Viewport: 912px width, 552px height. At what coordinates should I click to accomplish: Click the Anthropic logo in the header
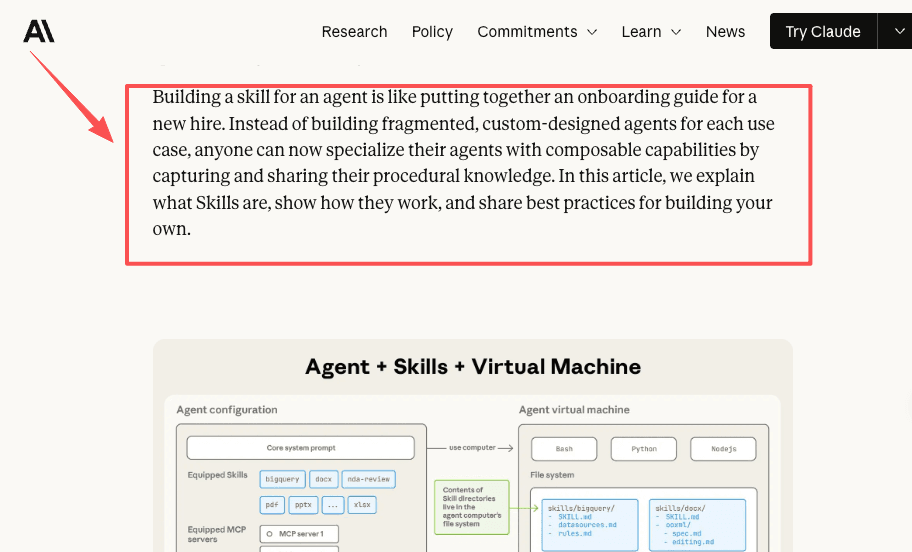tap(39, 31)
